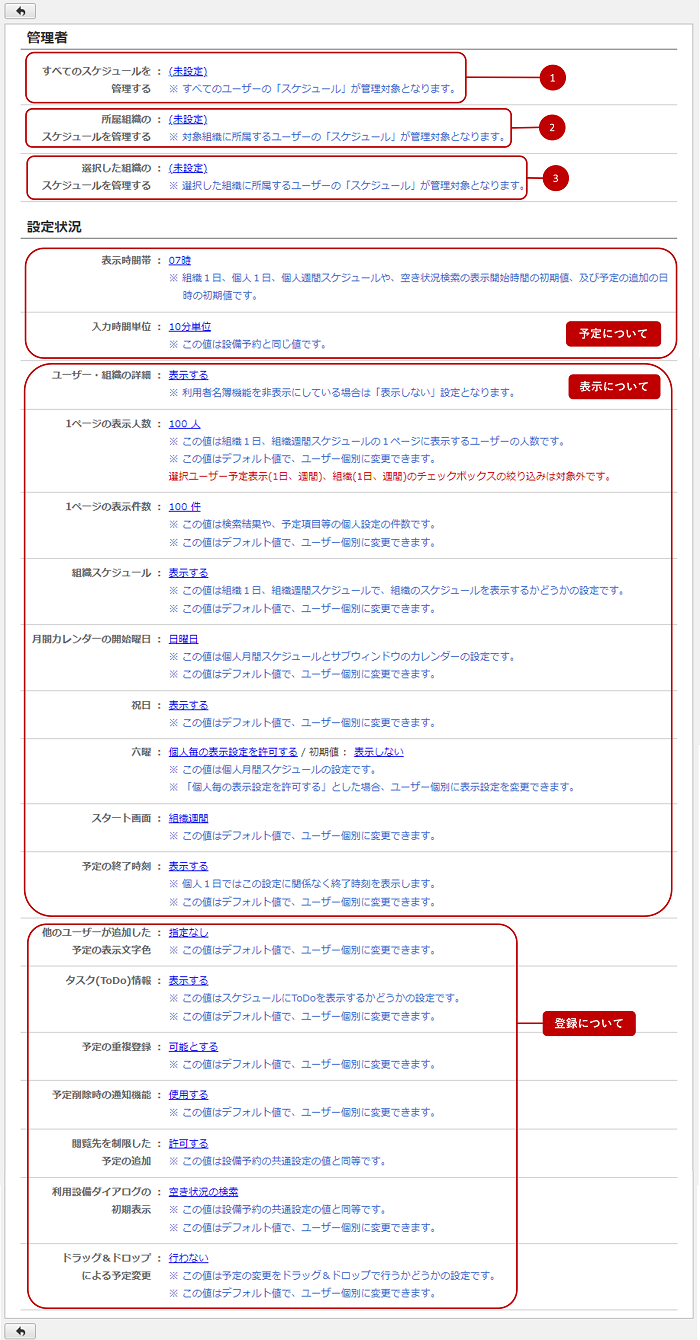Click the red note about 選択ユーザー予定表示

(390, 476)
